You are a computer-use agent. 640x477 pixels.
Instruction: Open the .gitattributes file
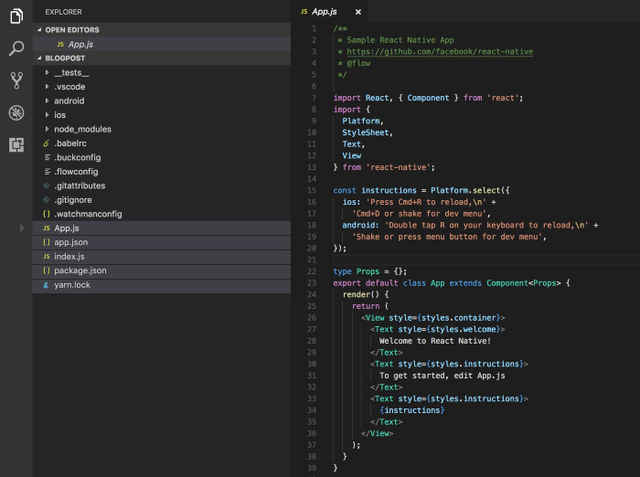[x=162, y=186]
